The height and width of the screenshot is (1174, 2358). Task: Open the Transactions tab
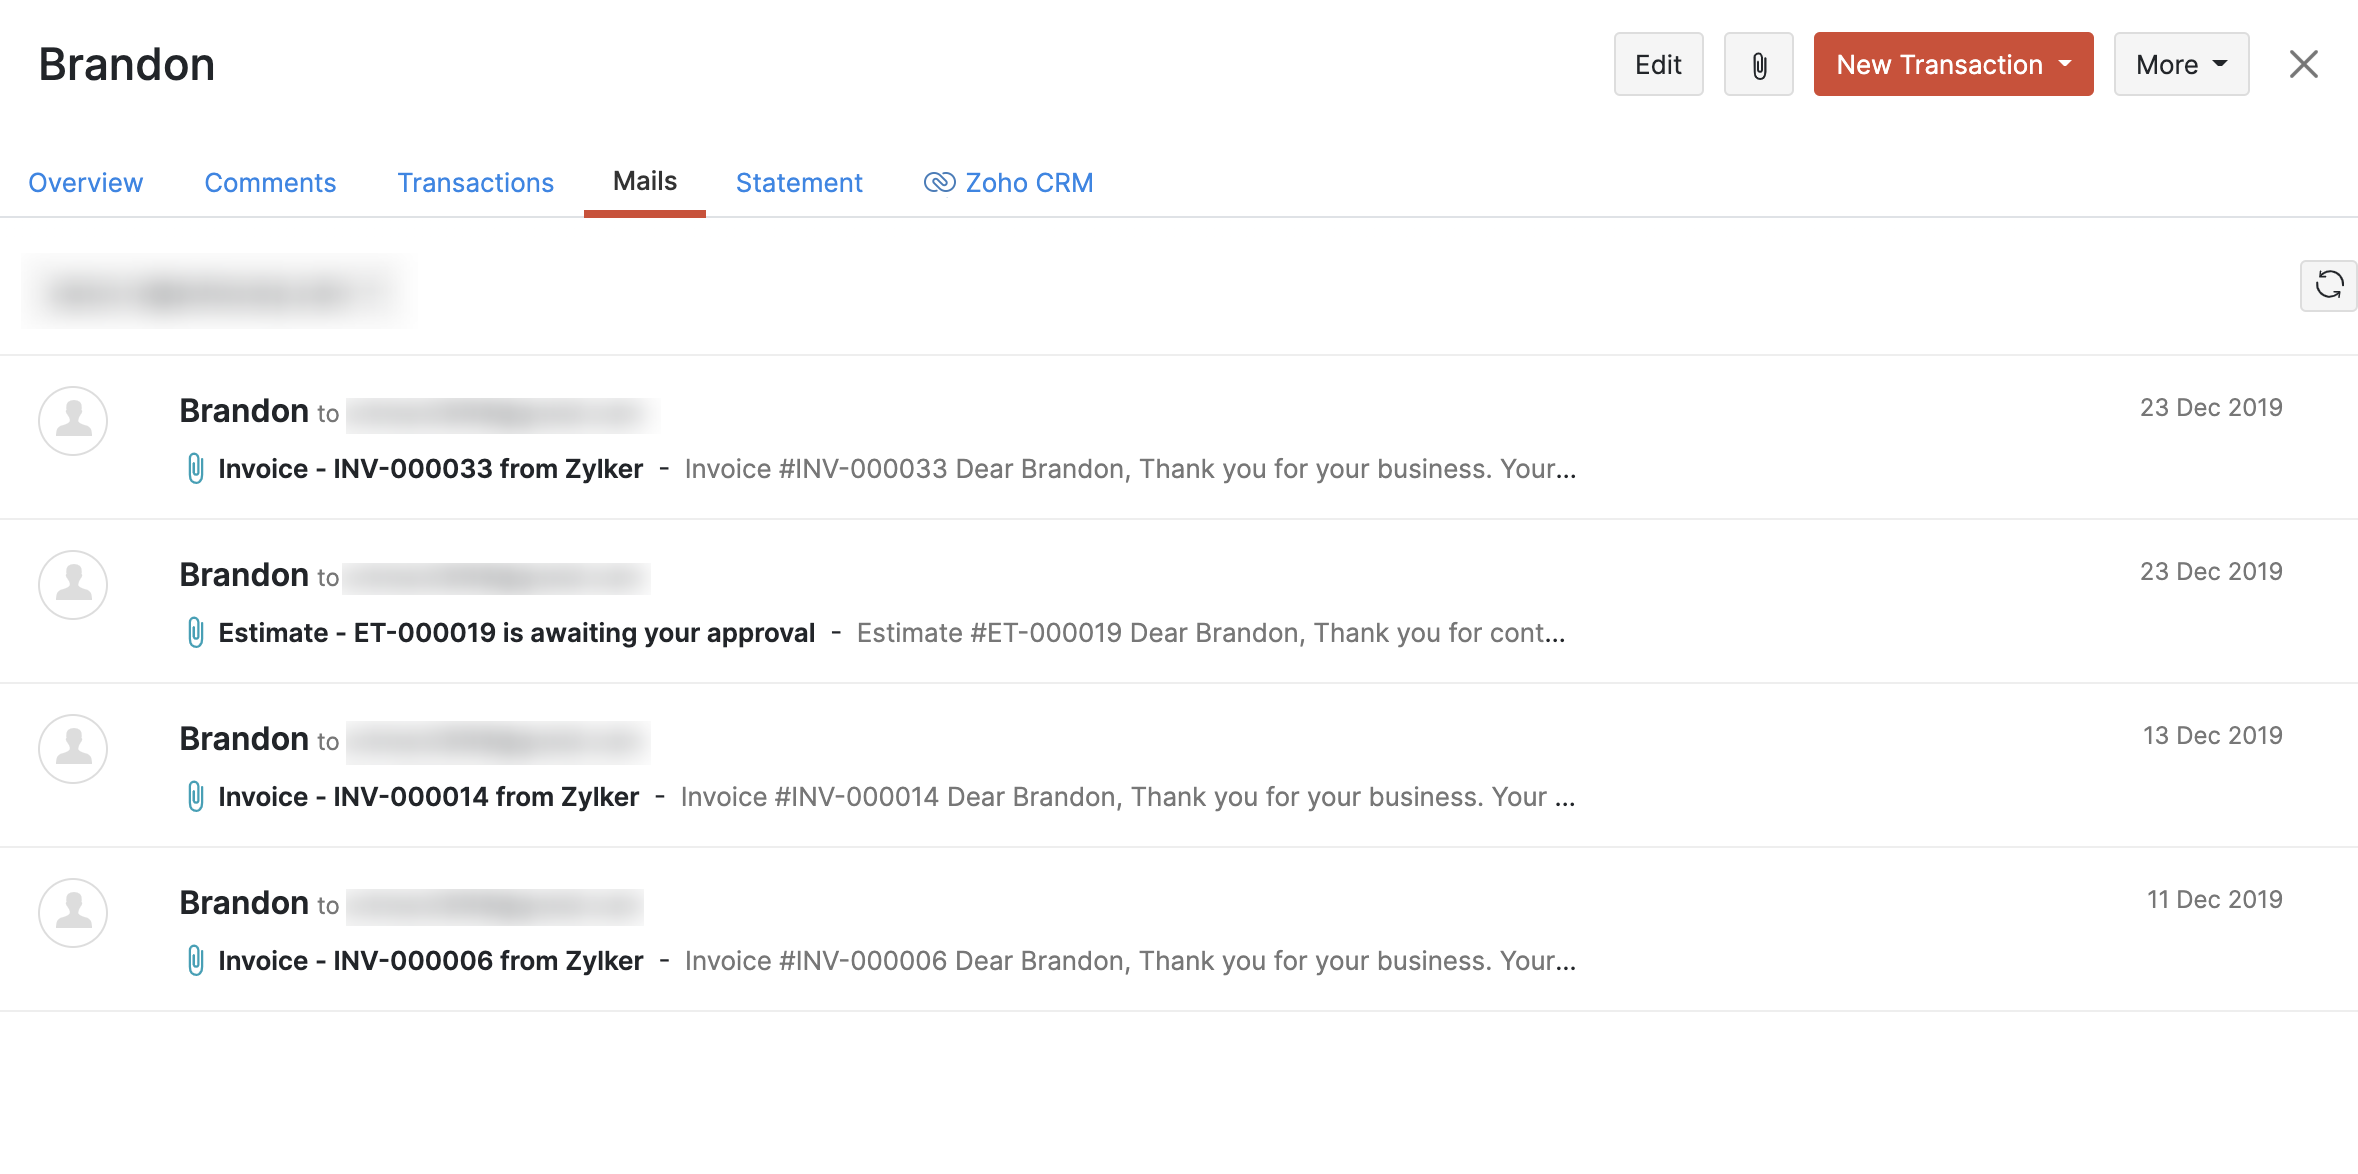click(x=475, y=183)
